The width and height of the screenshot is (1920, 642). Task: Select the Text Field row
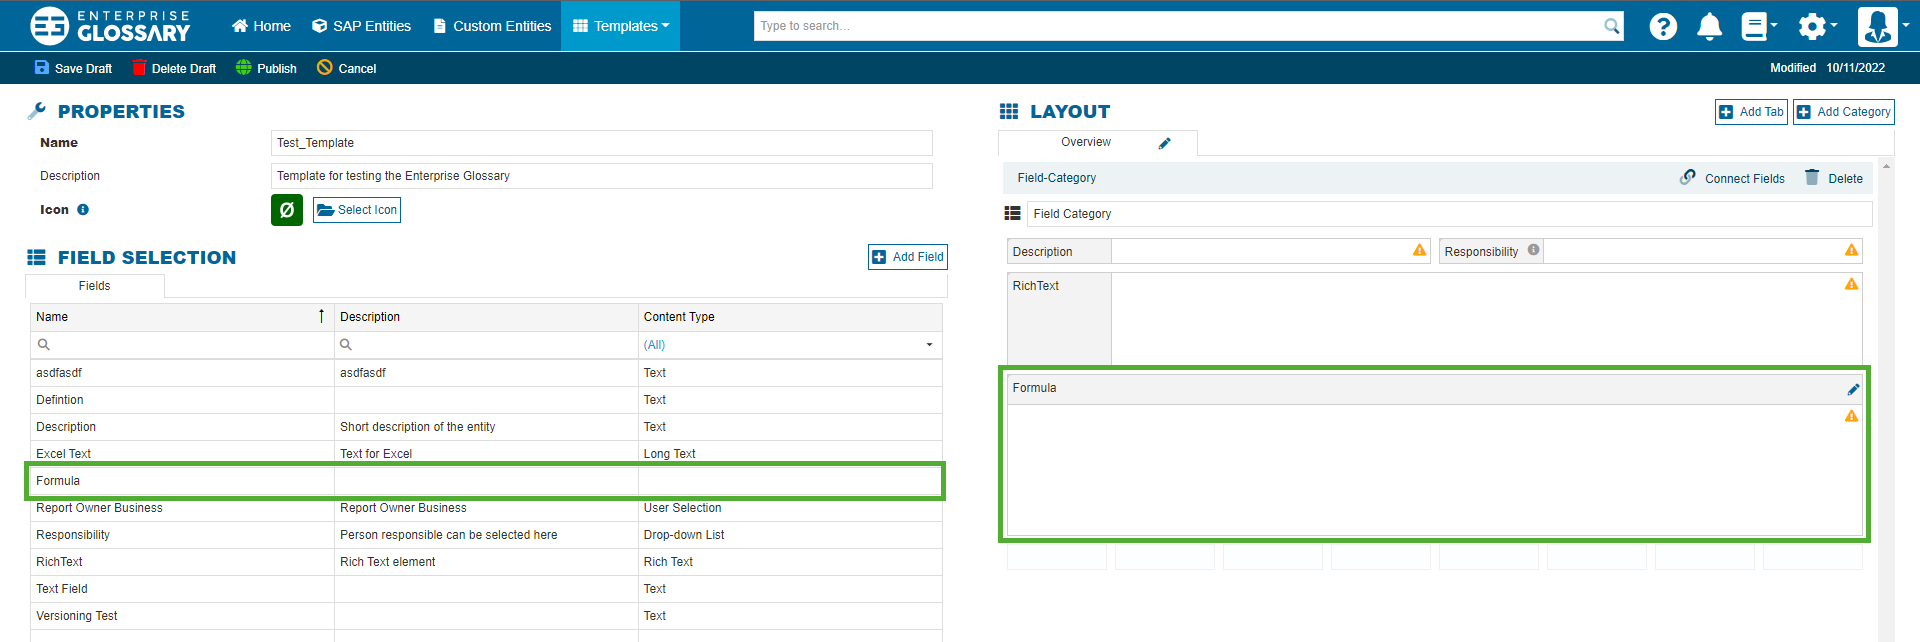[486, 589]
